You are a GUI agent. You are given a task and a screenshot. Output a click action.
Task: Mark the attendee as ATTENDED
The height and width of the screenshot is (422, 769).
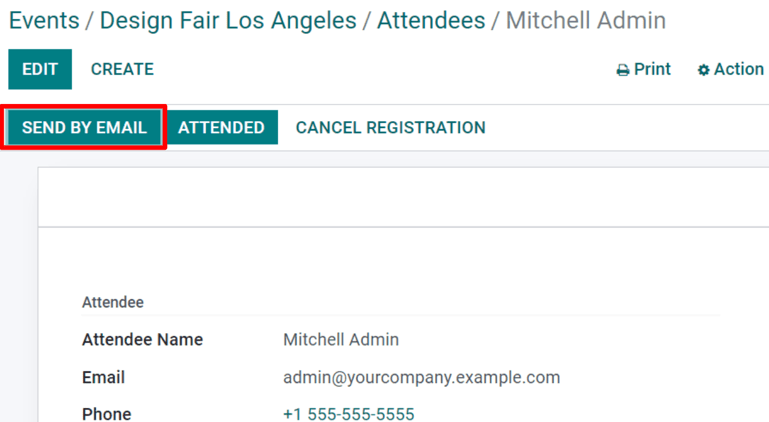(221, 128)
